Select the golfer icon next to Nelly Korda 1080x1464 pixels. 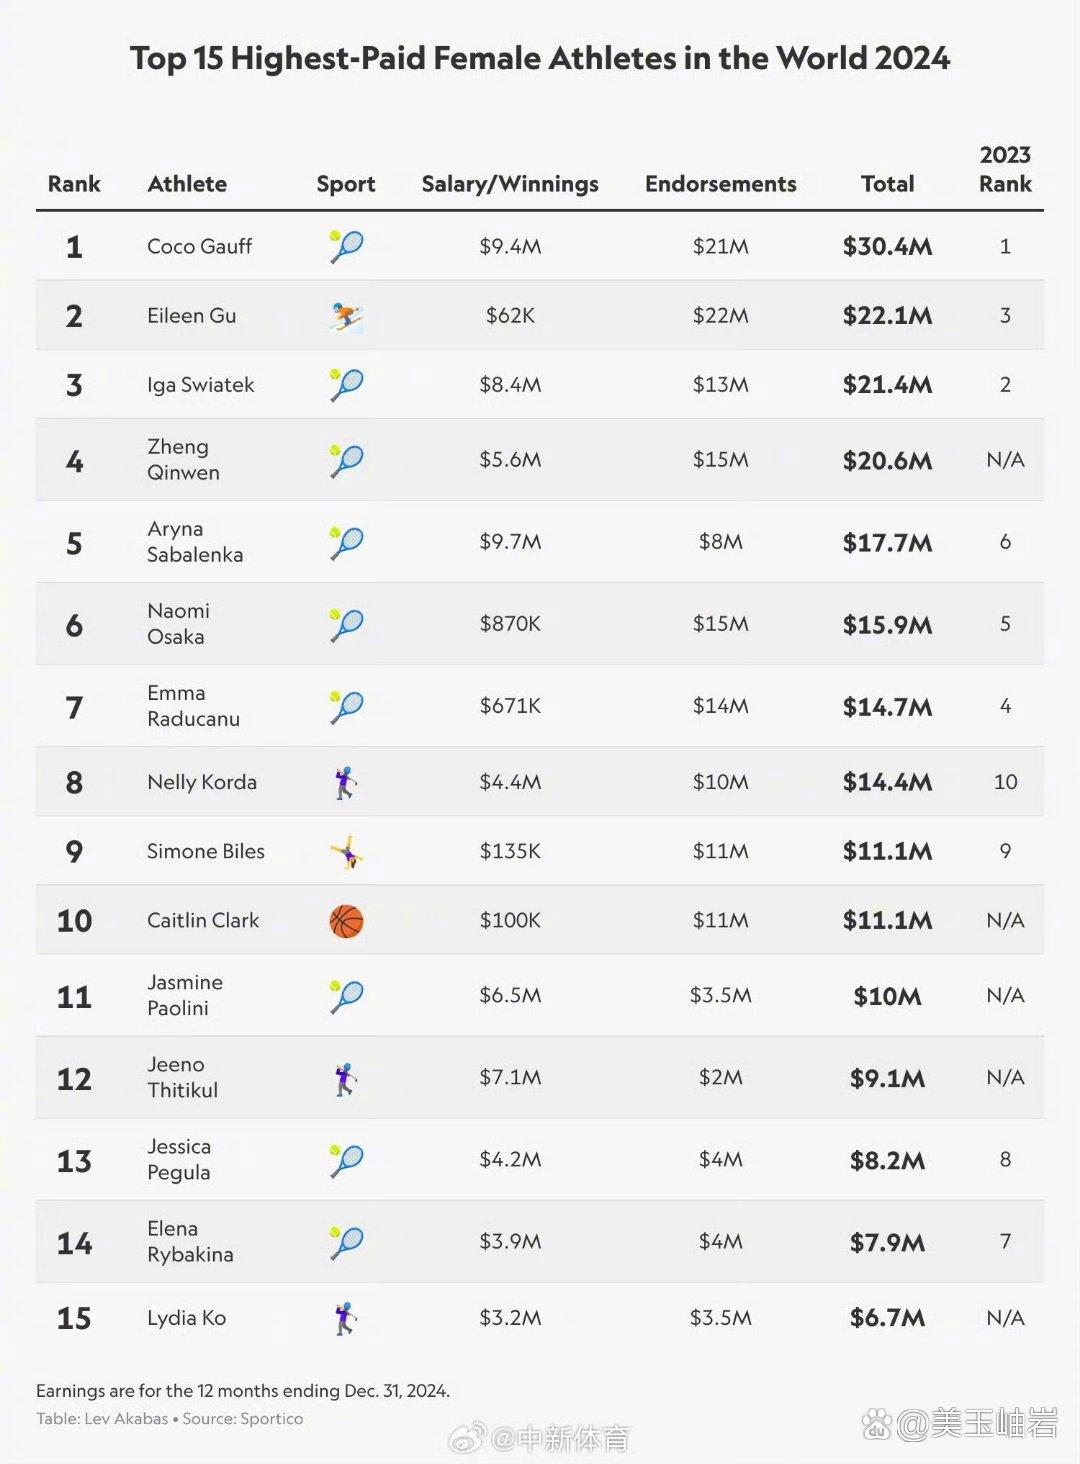point(346,783)
